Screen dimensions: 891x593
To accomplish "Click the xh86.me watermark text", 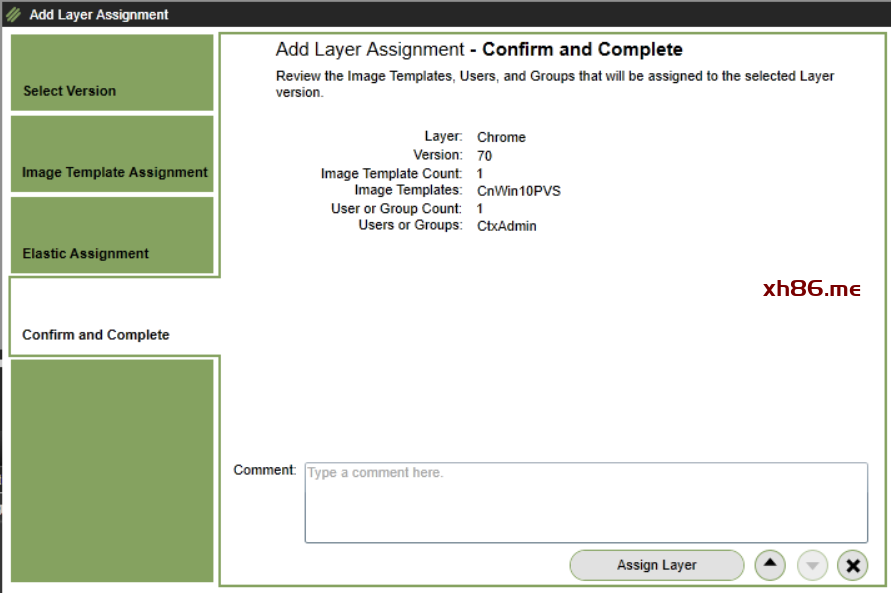I will coord(811,289).
